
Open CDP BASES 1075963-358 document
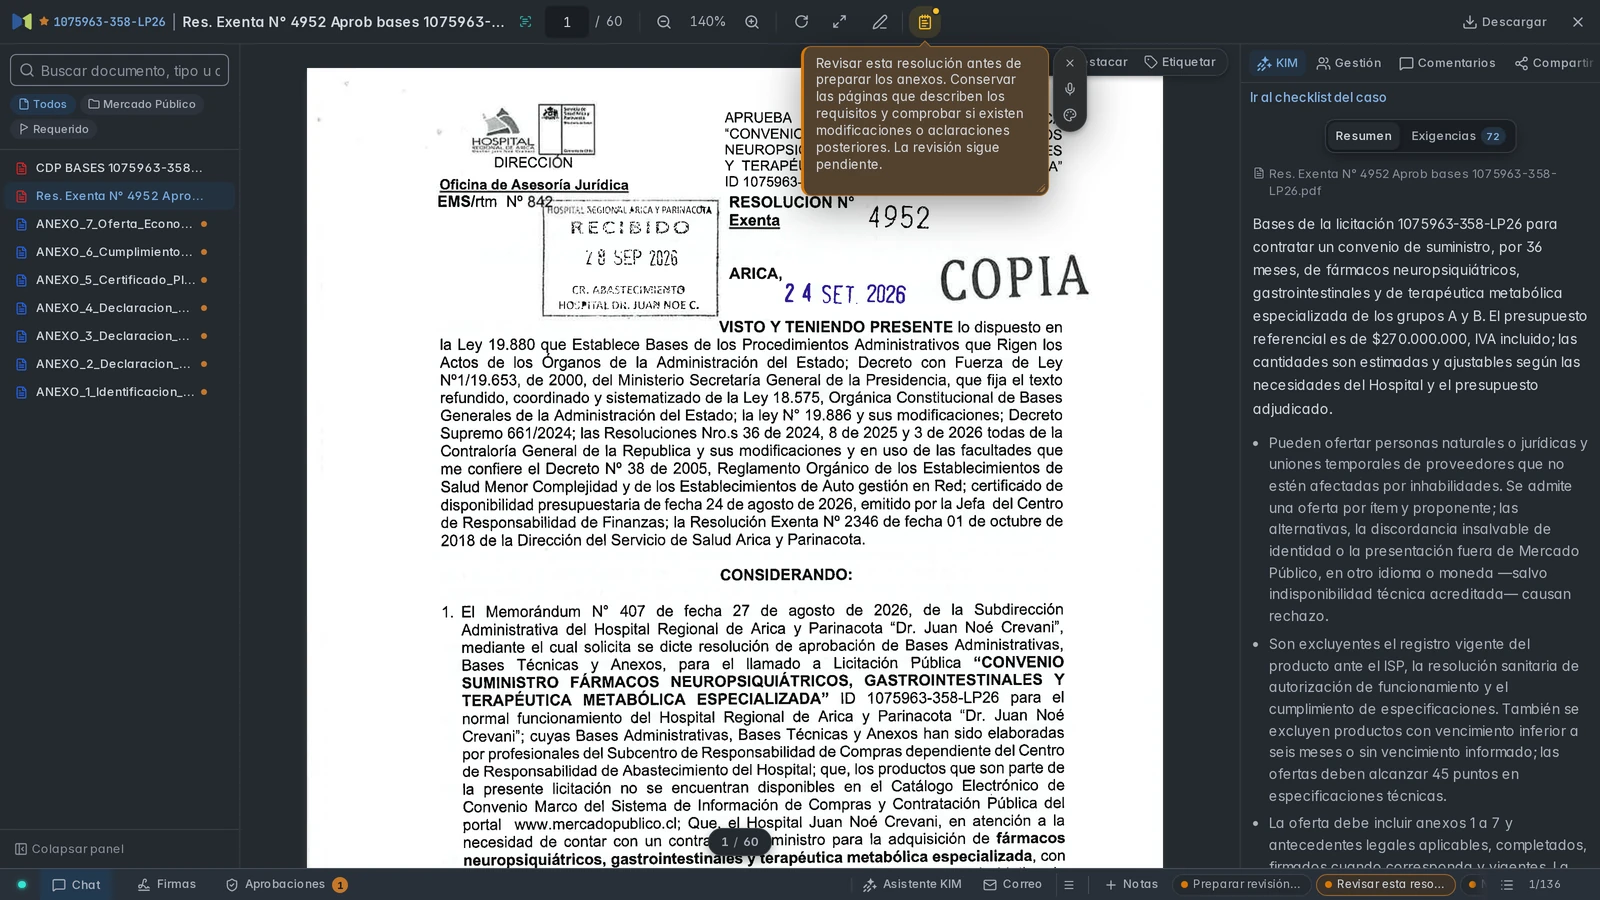click(118, 168)
